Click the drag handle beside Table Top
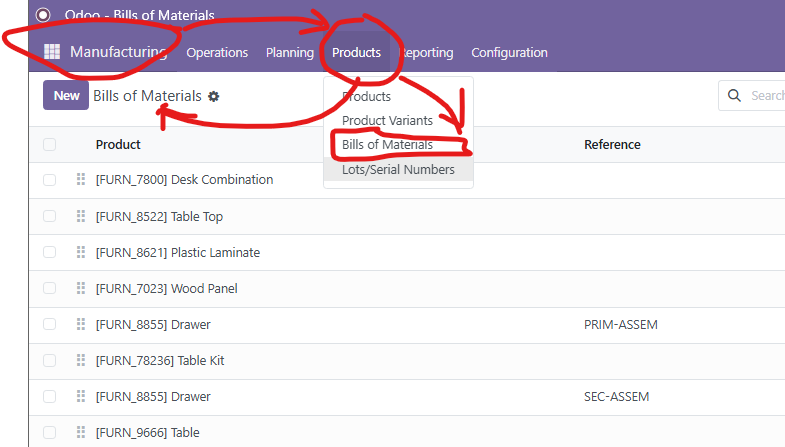The height and width of the screenshot is (447, 785). 81,216
